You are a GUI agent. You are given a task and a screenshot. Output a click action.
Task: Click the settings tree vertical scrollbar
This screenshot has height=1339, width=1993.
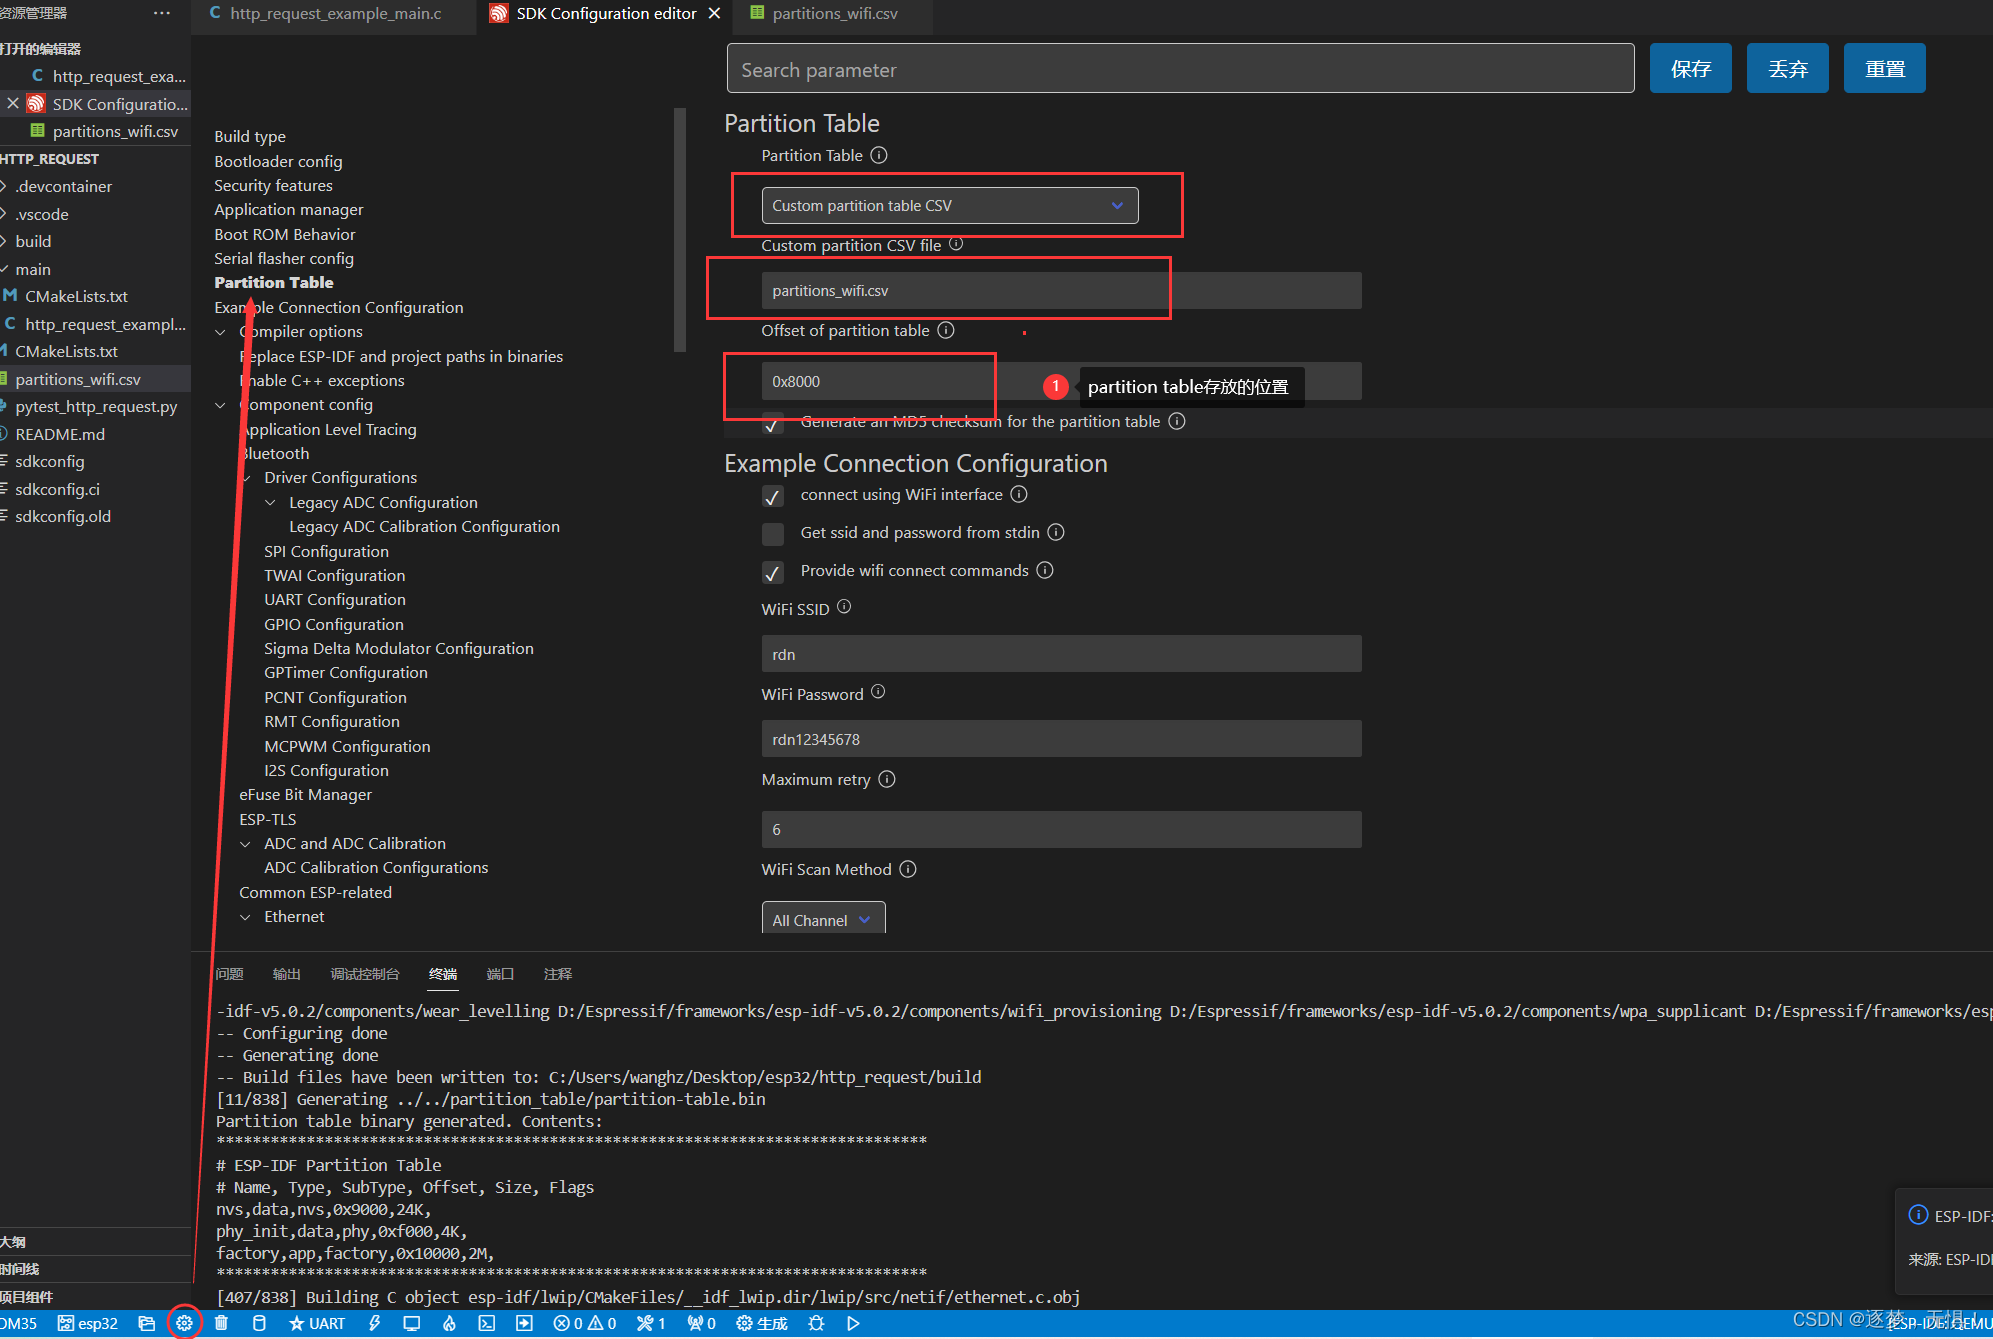tap(680, 230)
